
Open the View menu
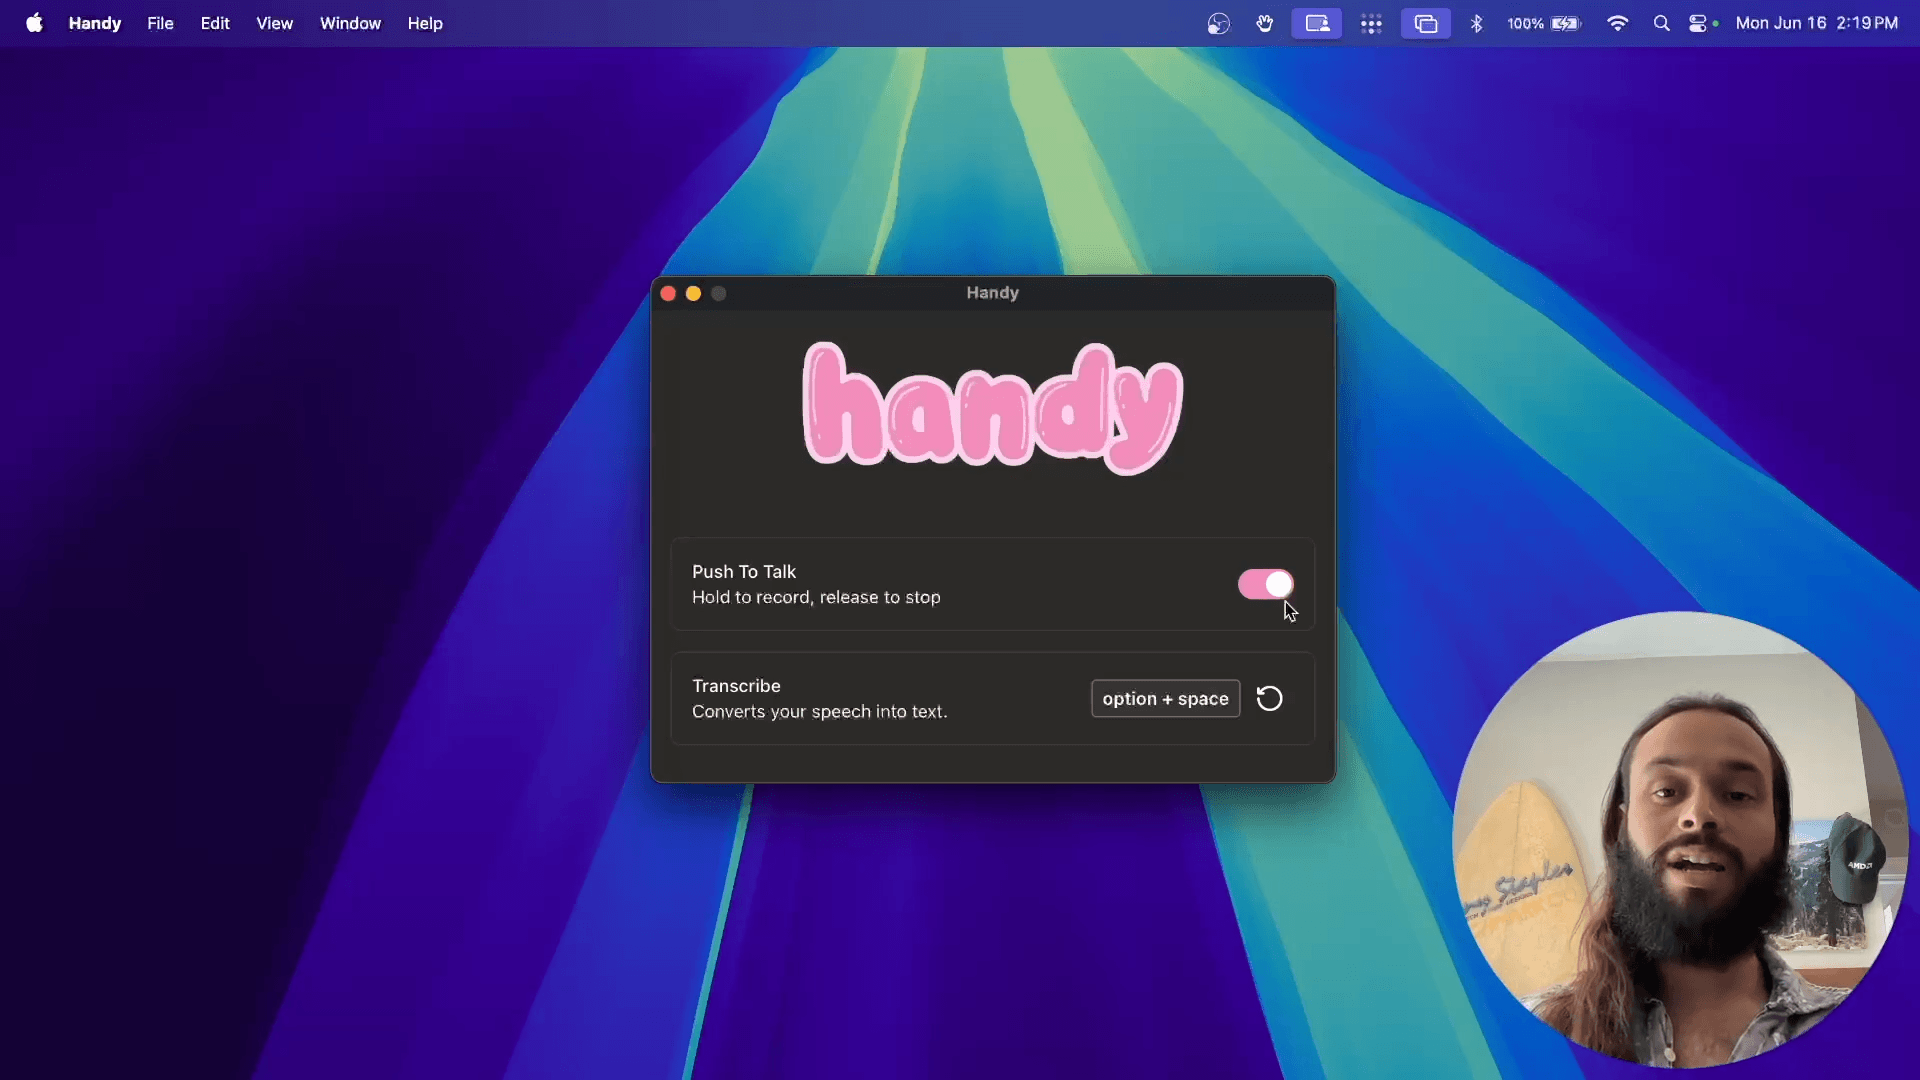tap(274, 23)
